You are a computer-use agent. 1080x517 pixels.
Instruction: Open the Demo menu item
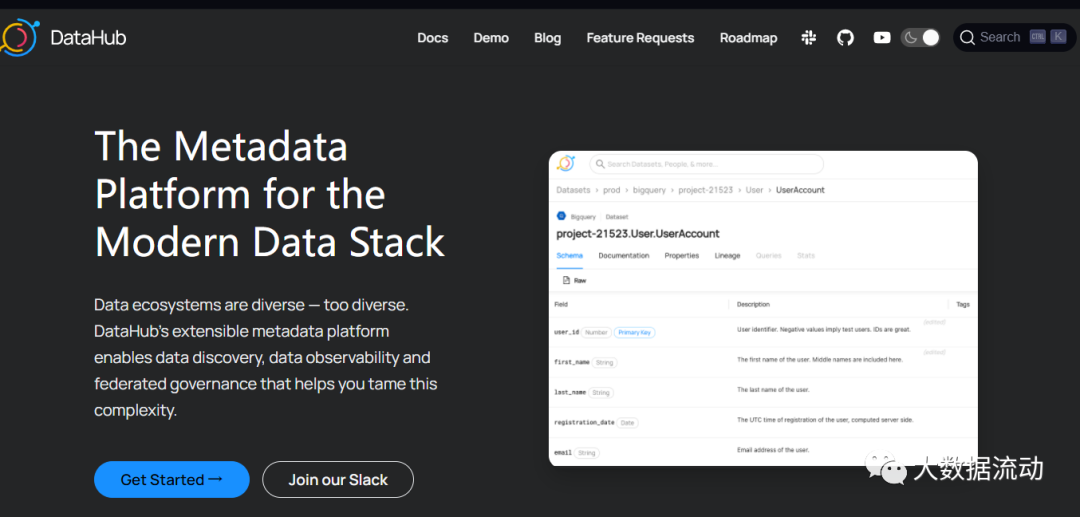tap(491, 38)
